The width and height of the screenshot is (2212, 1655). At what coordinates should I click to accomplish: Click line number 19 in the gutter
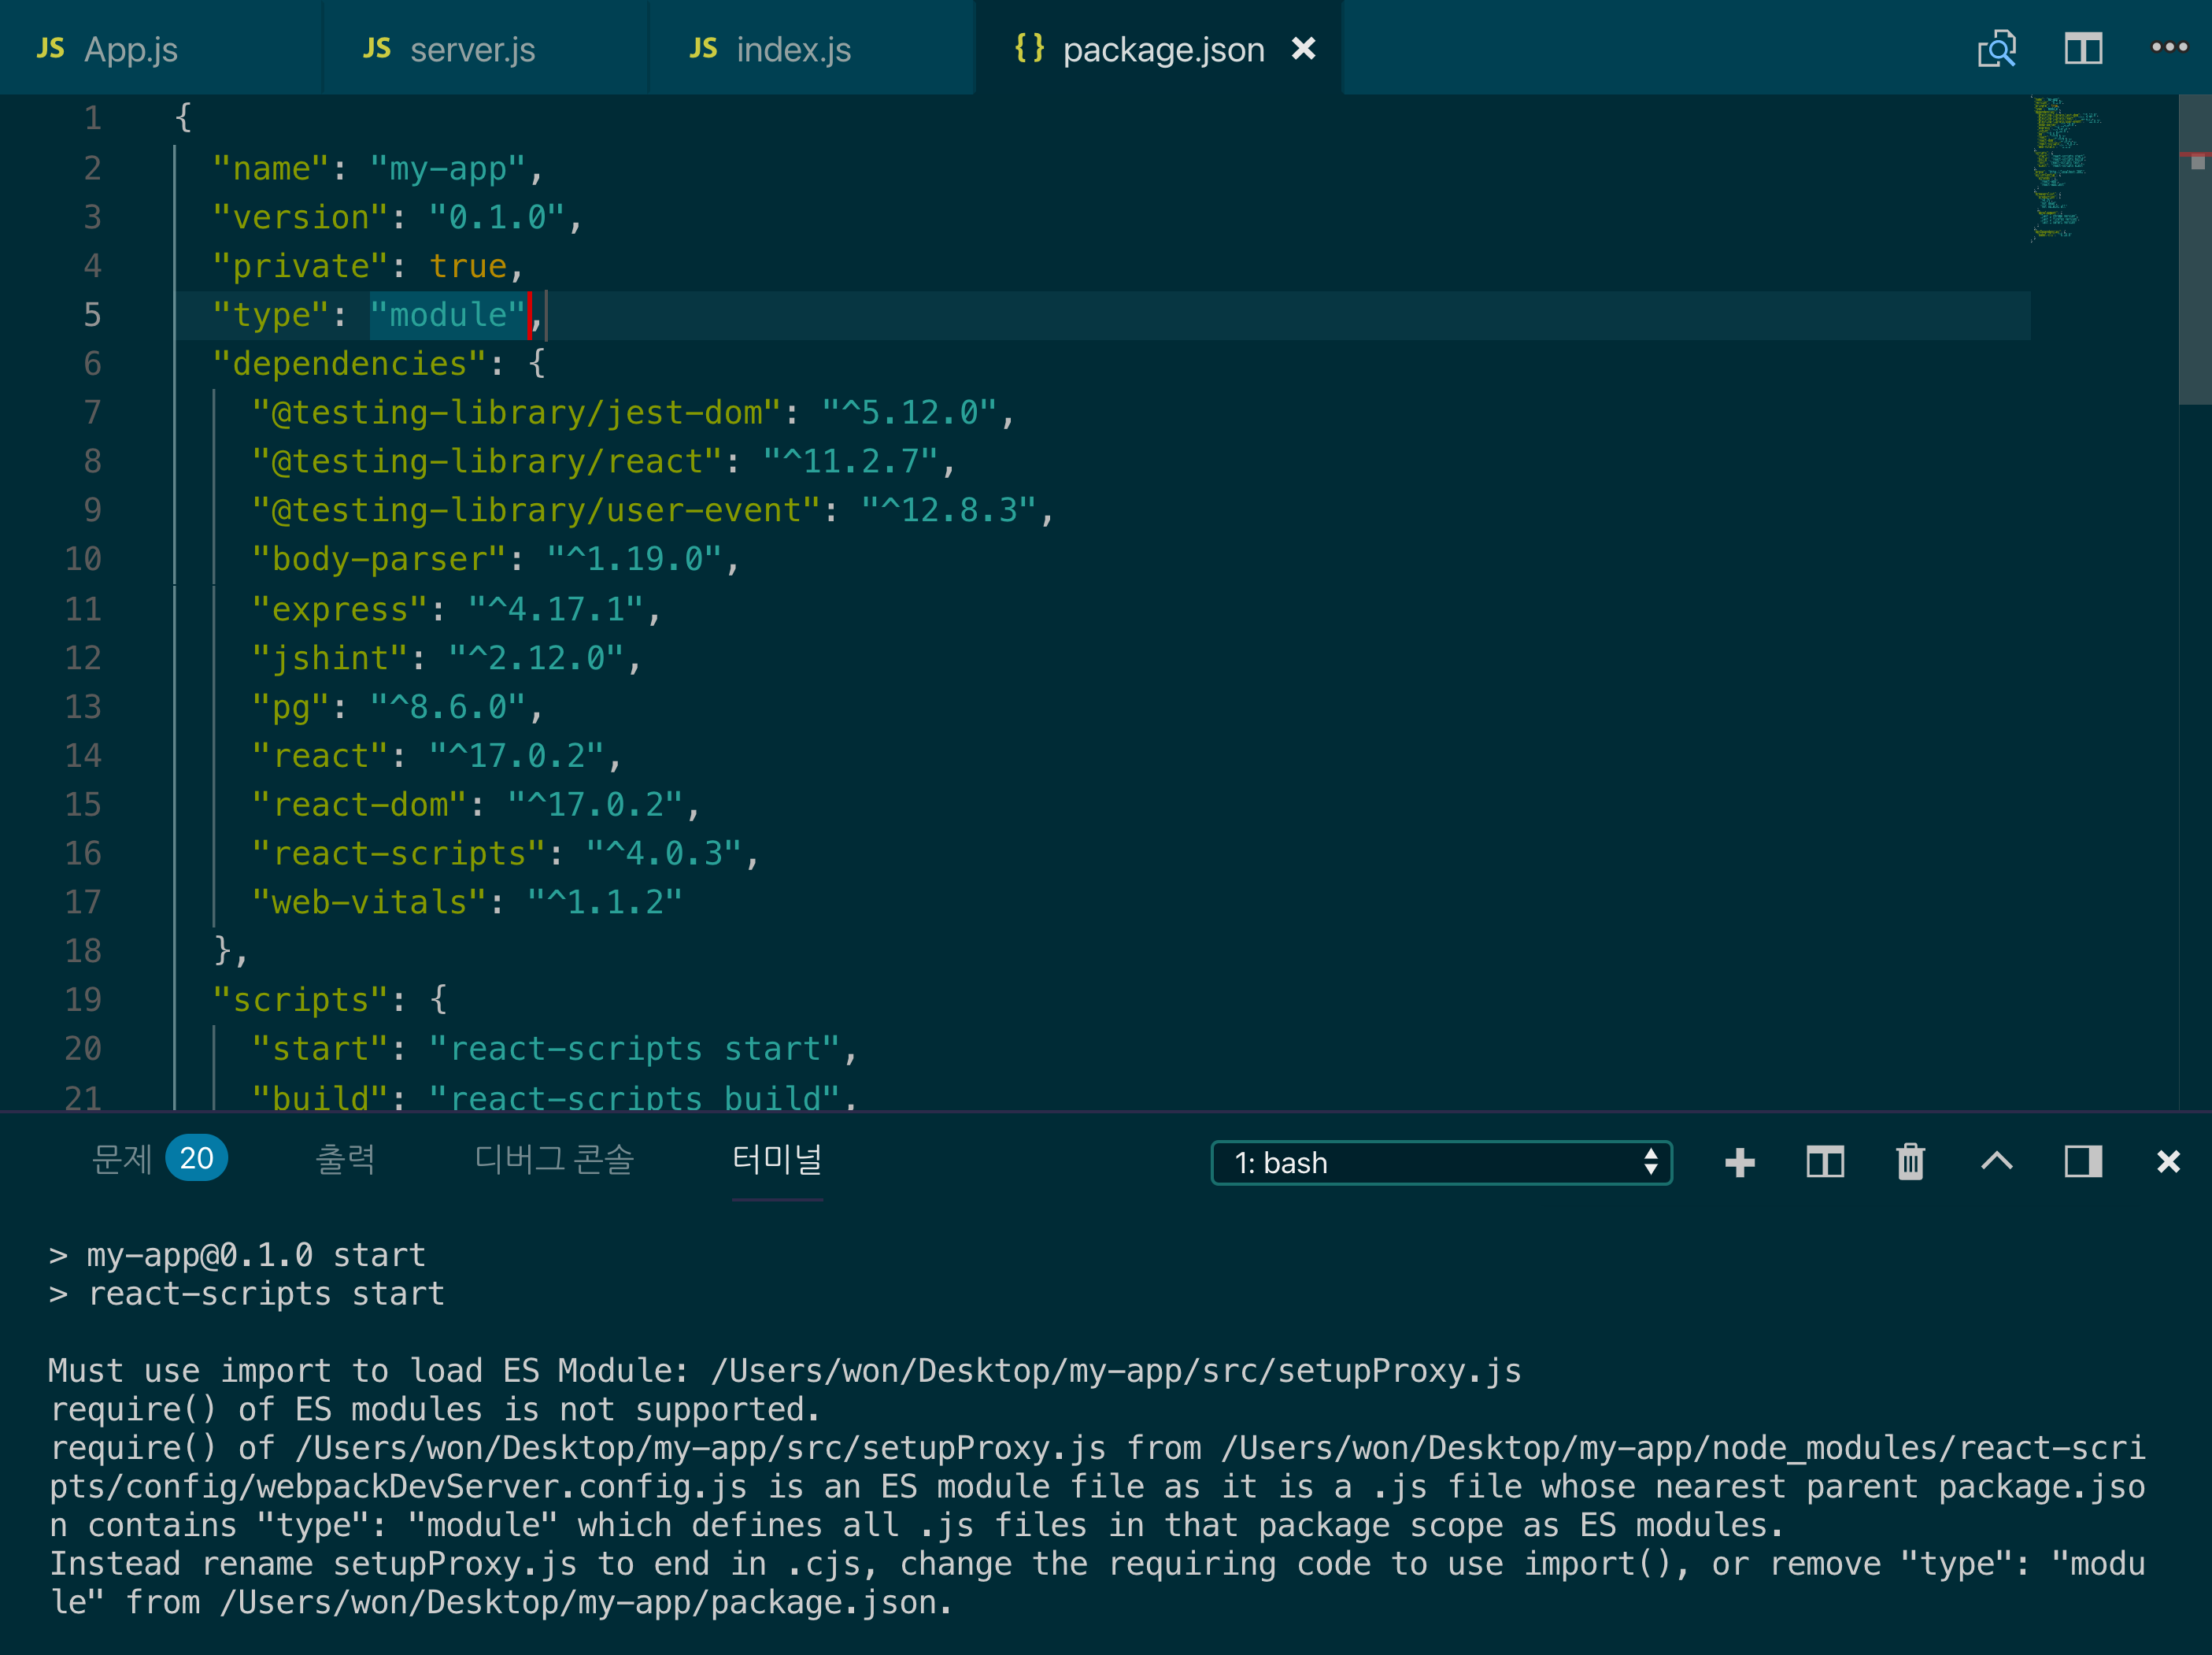(83, 999)
